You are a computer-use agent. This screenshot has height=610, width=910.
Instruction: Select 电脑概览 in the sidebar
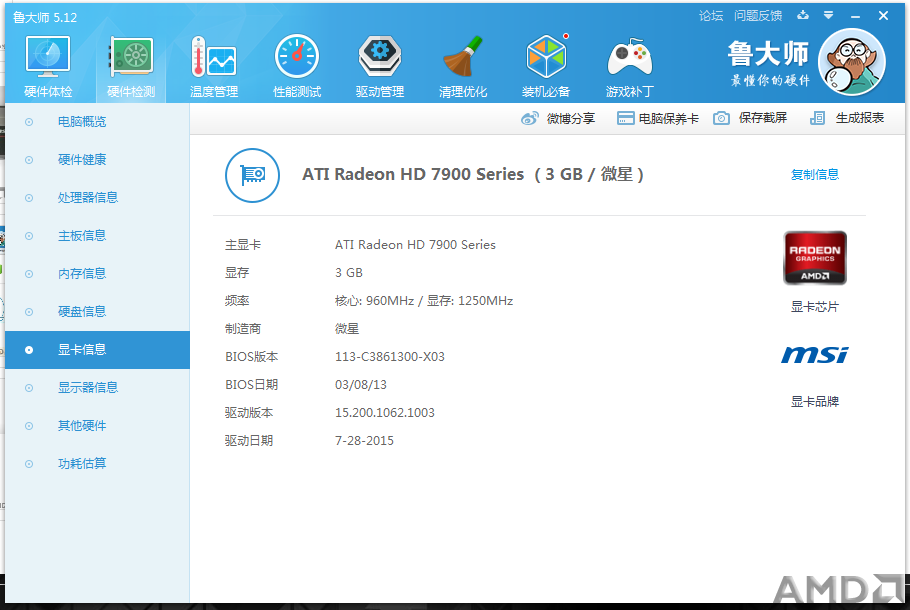pos(98,122)
